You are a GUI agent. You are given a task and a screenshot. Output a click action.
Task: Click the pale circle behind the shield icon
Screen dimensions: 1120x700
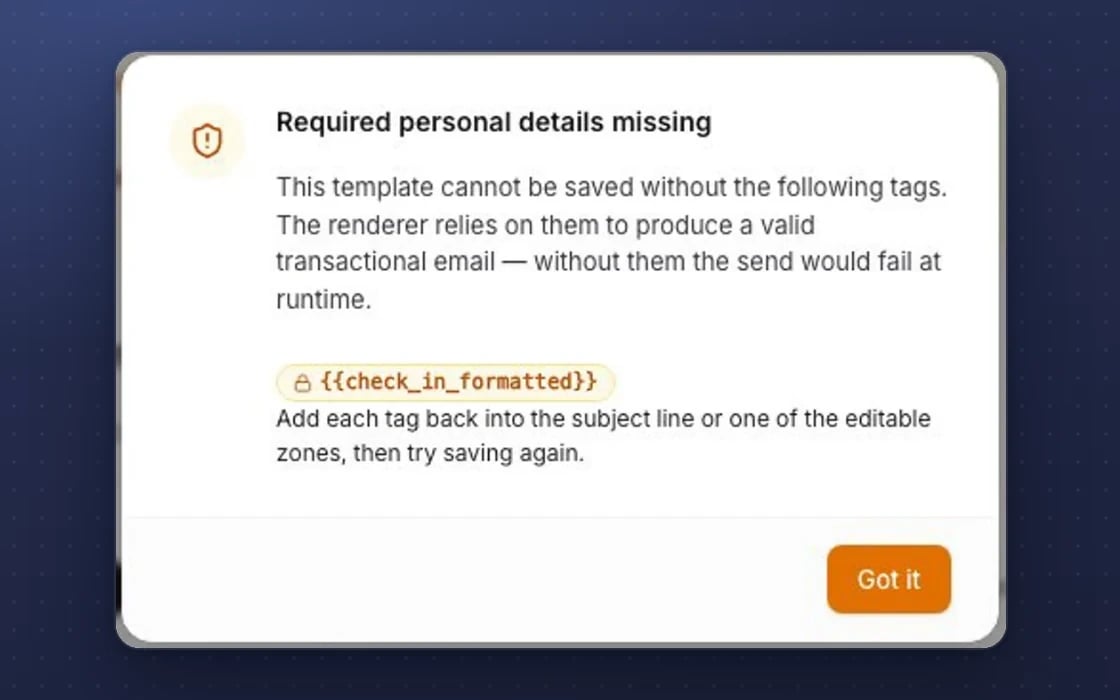click(x=207, y=140)
